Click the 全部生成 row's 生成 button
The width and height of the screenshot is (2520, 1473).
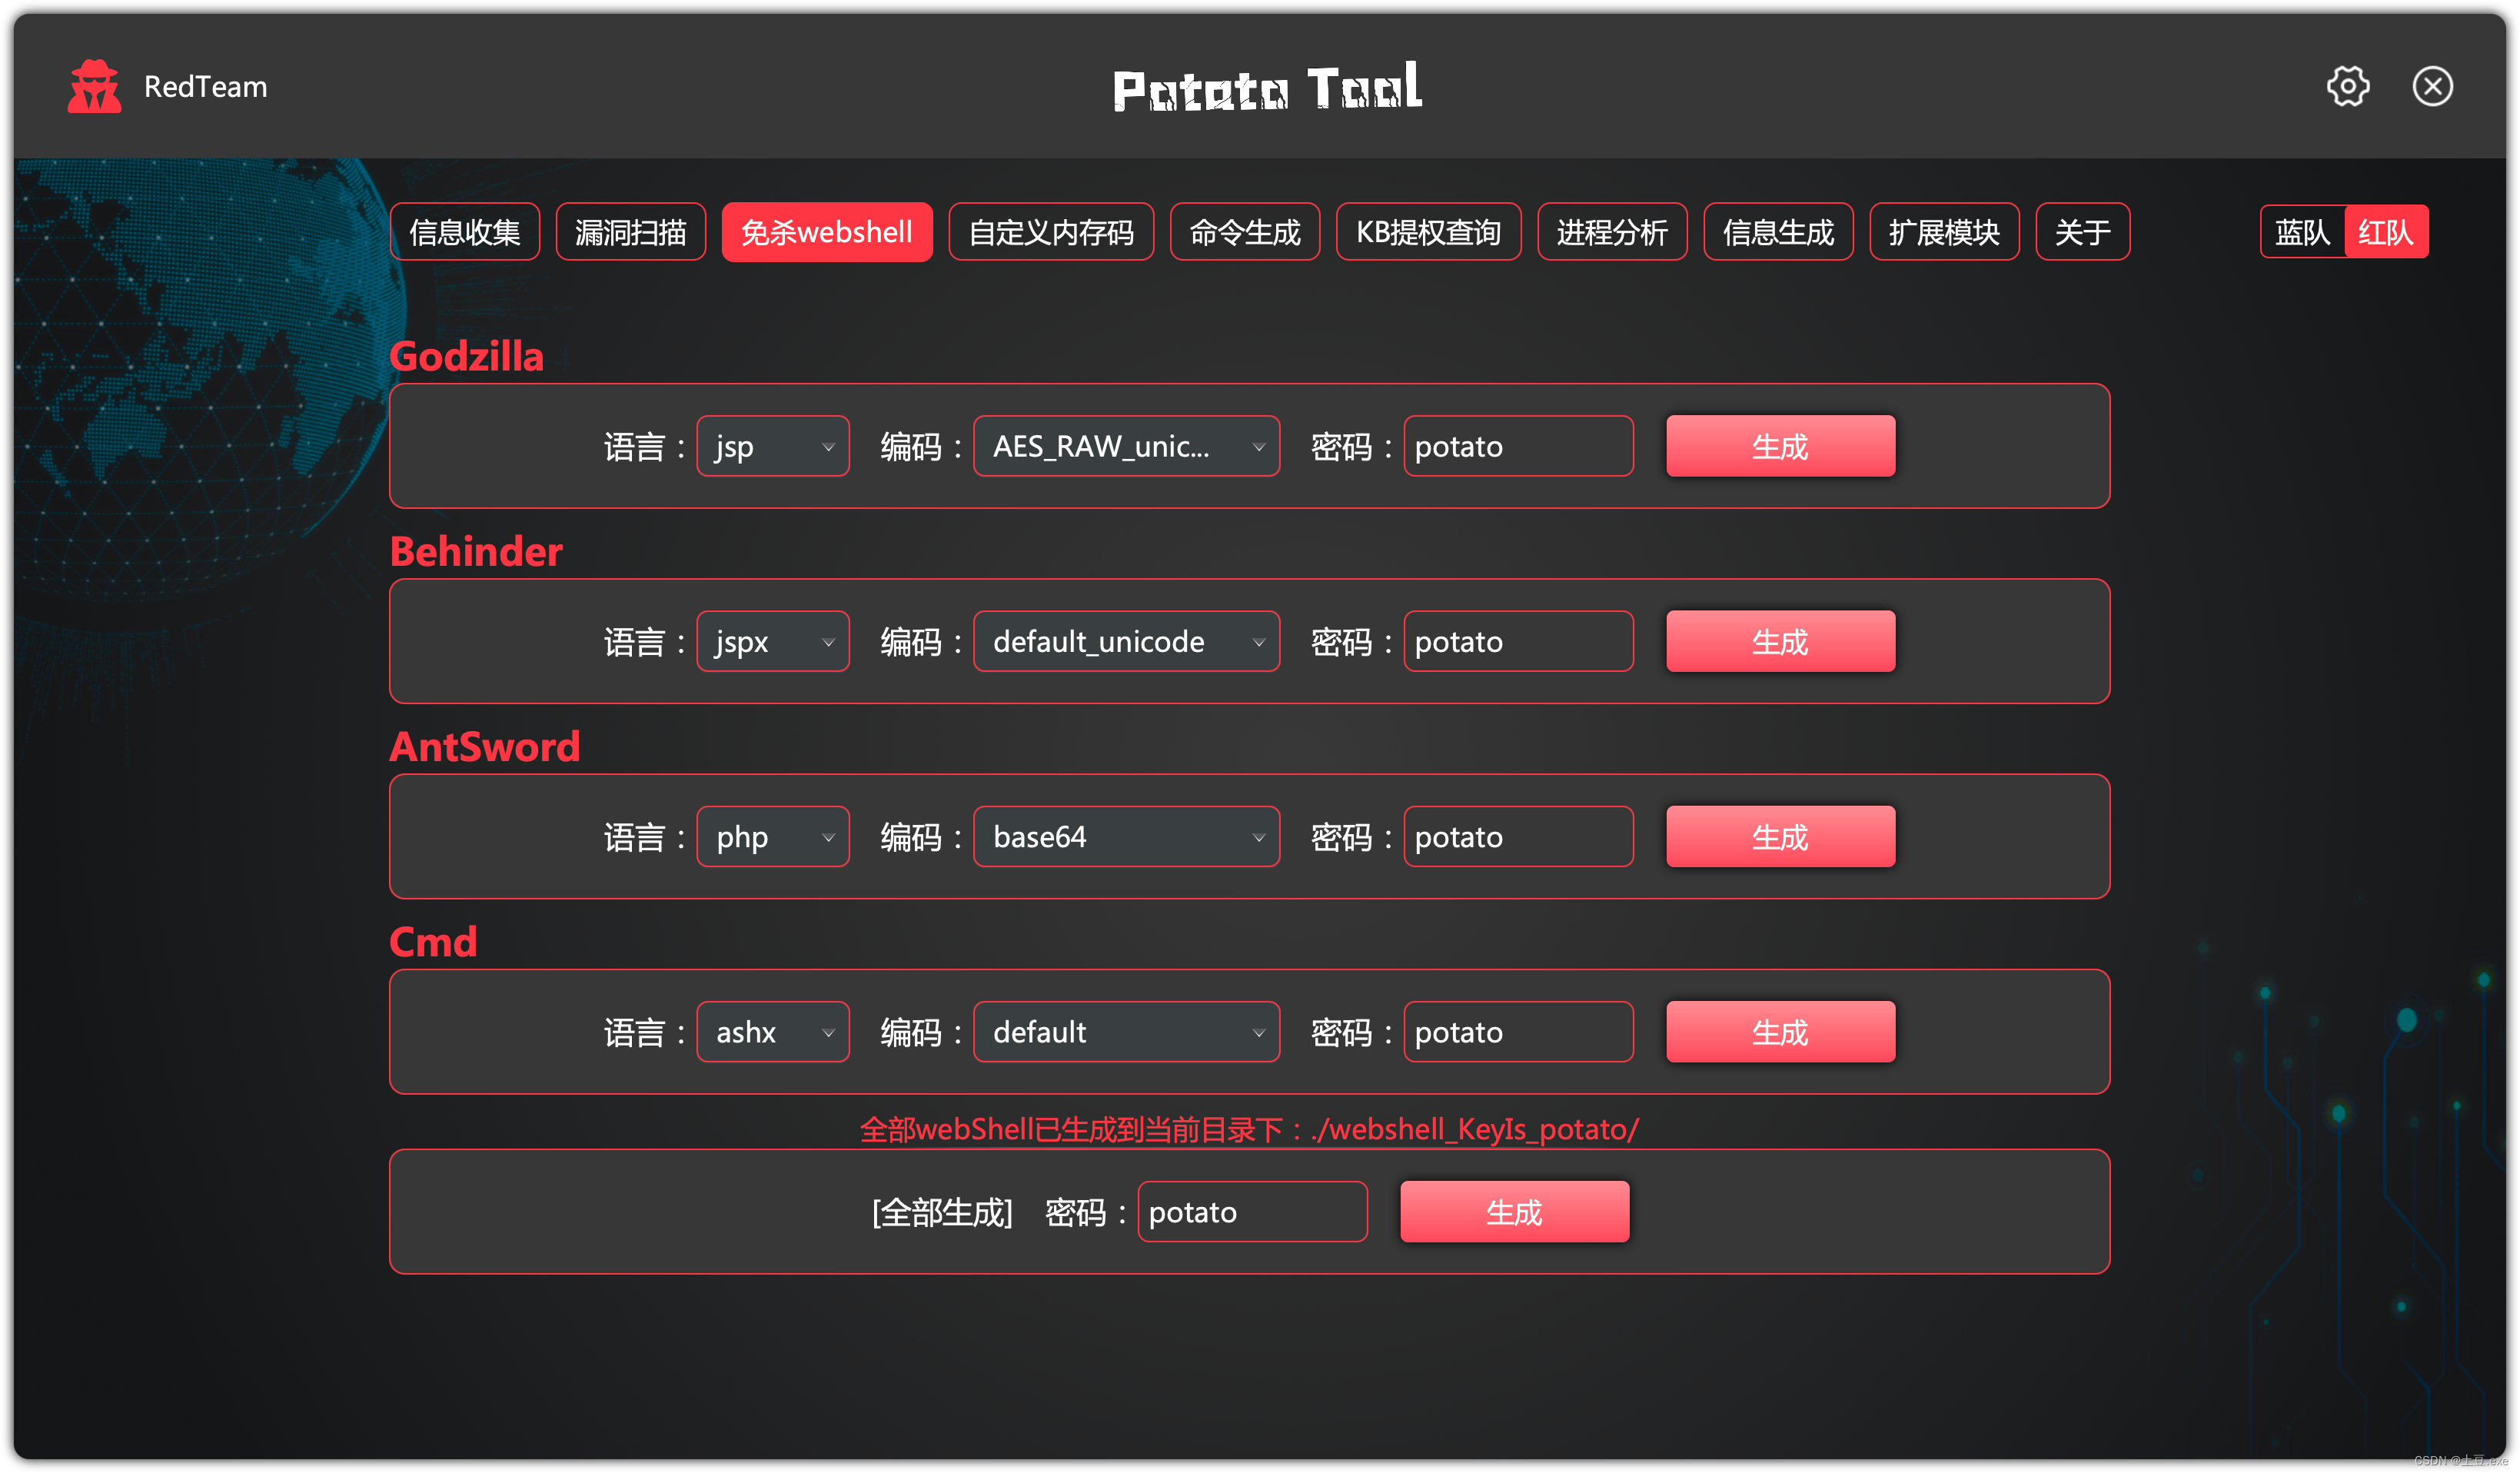pos(1513,1211)
